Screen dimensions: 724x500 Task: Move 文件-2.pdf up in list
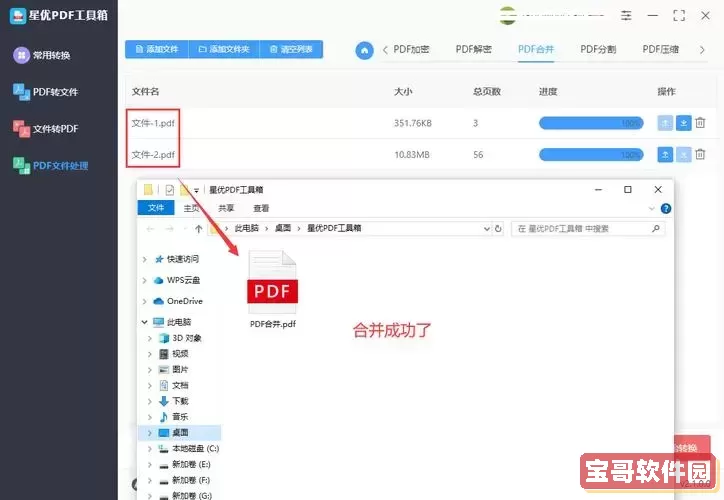665,154
